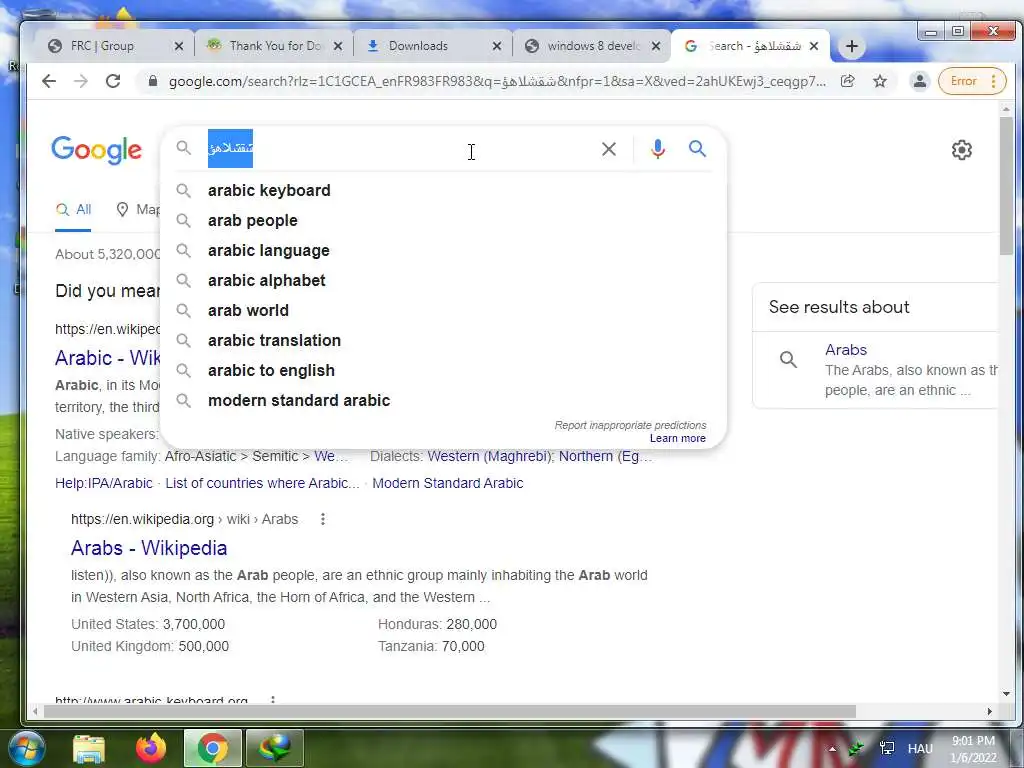1024x768 pixels.
Task: Open the Northern (Eg… dialect link
Action: [x=605, y=456]
